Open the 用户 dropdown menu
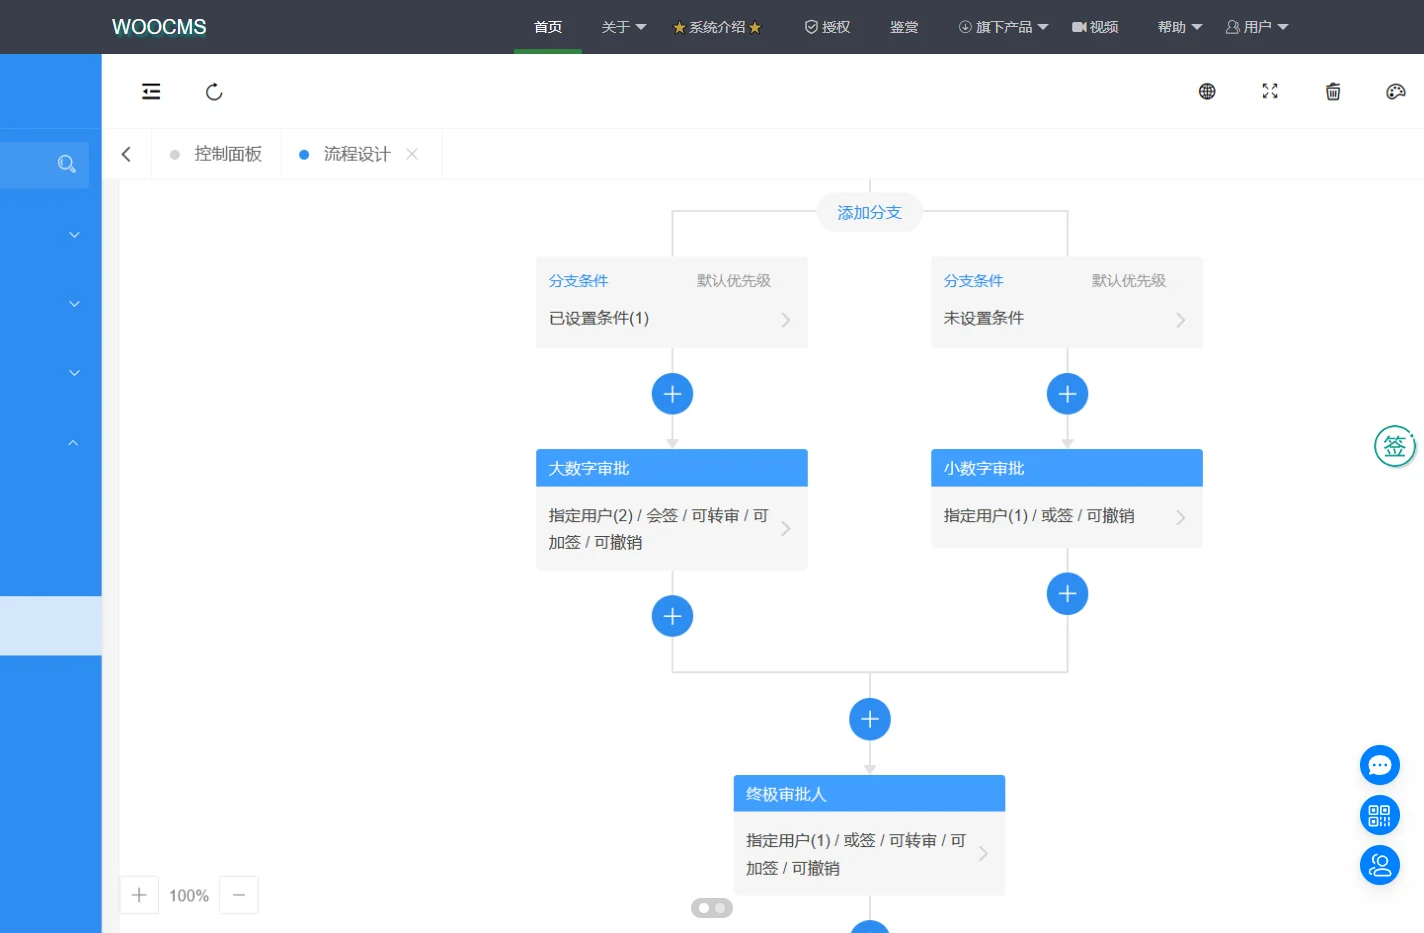 coord(1257,27)
